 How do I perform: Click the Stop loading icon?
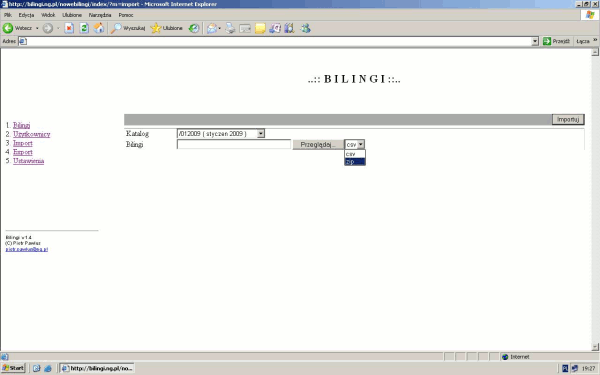[x=69, y=28]
